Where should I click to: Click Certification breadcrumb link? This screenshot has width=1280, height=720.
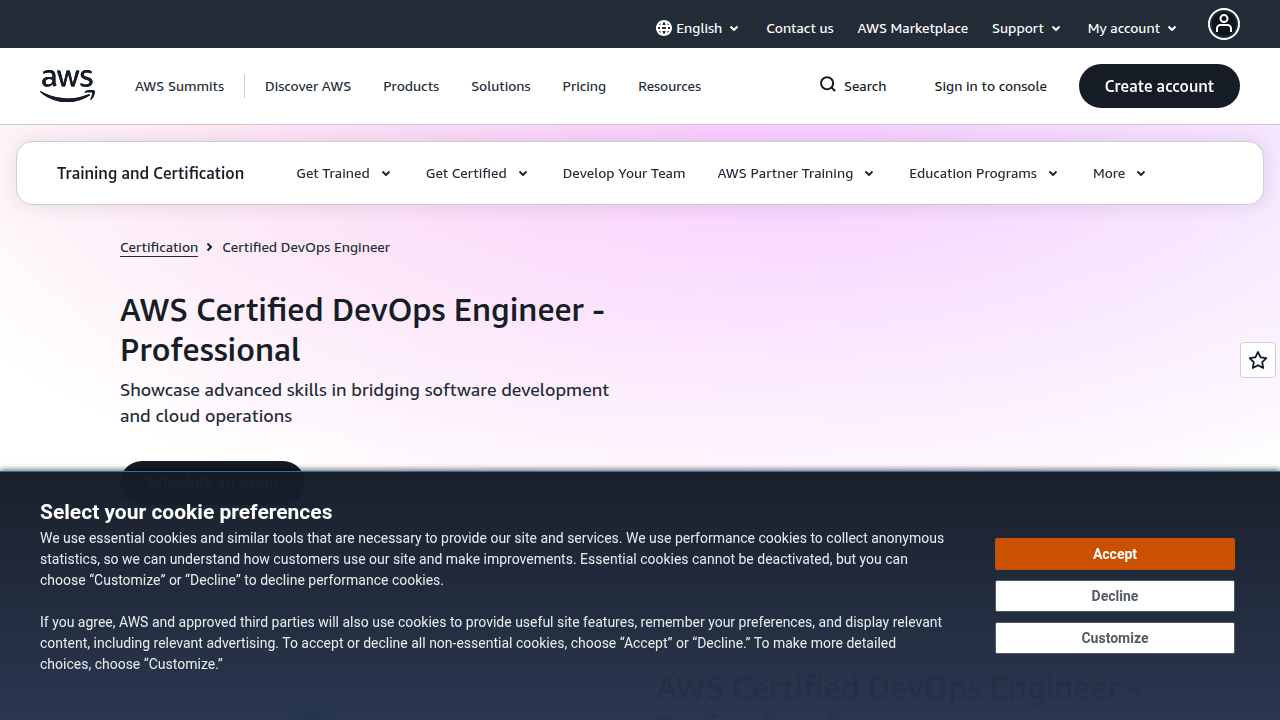[159, 247]
